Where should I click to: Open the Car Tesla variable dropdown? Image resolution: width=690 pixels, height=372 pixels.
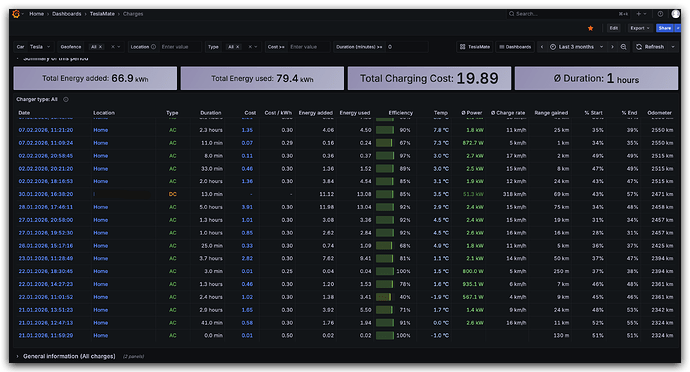40,47
